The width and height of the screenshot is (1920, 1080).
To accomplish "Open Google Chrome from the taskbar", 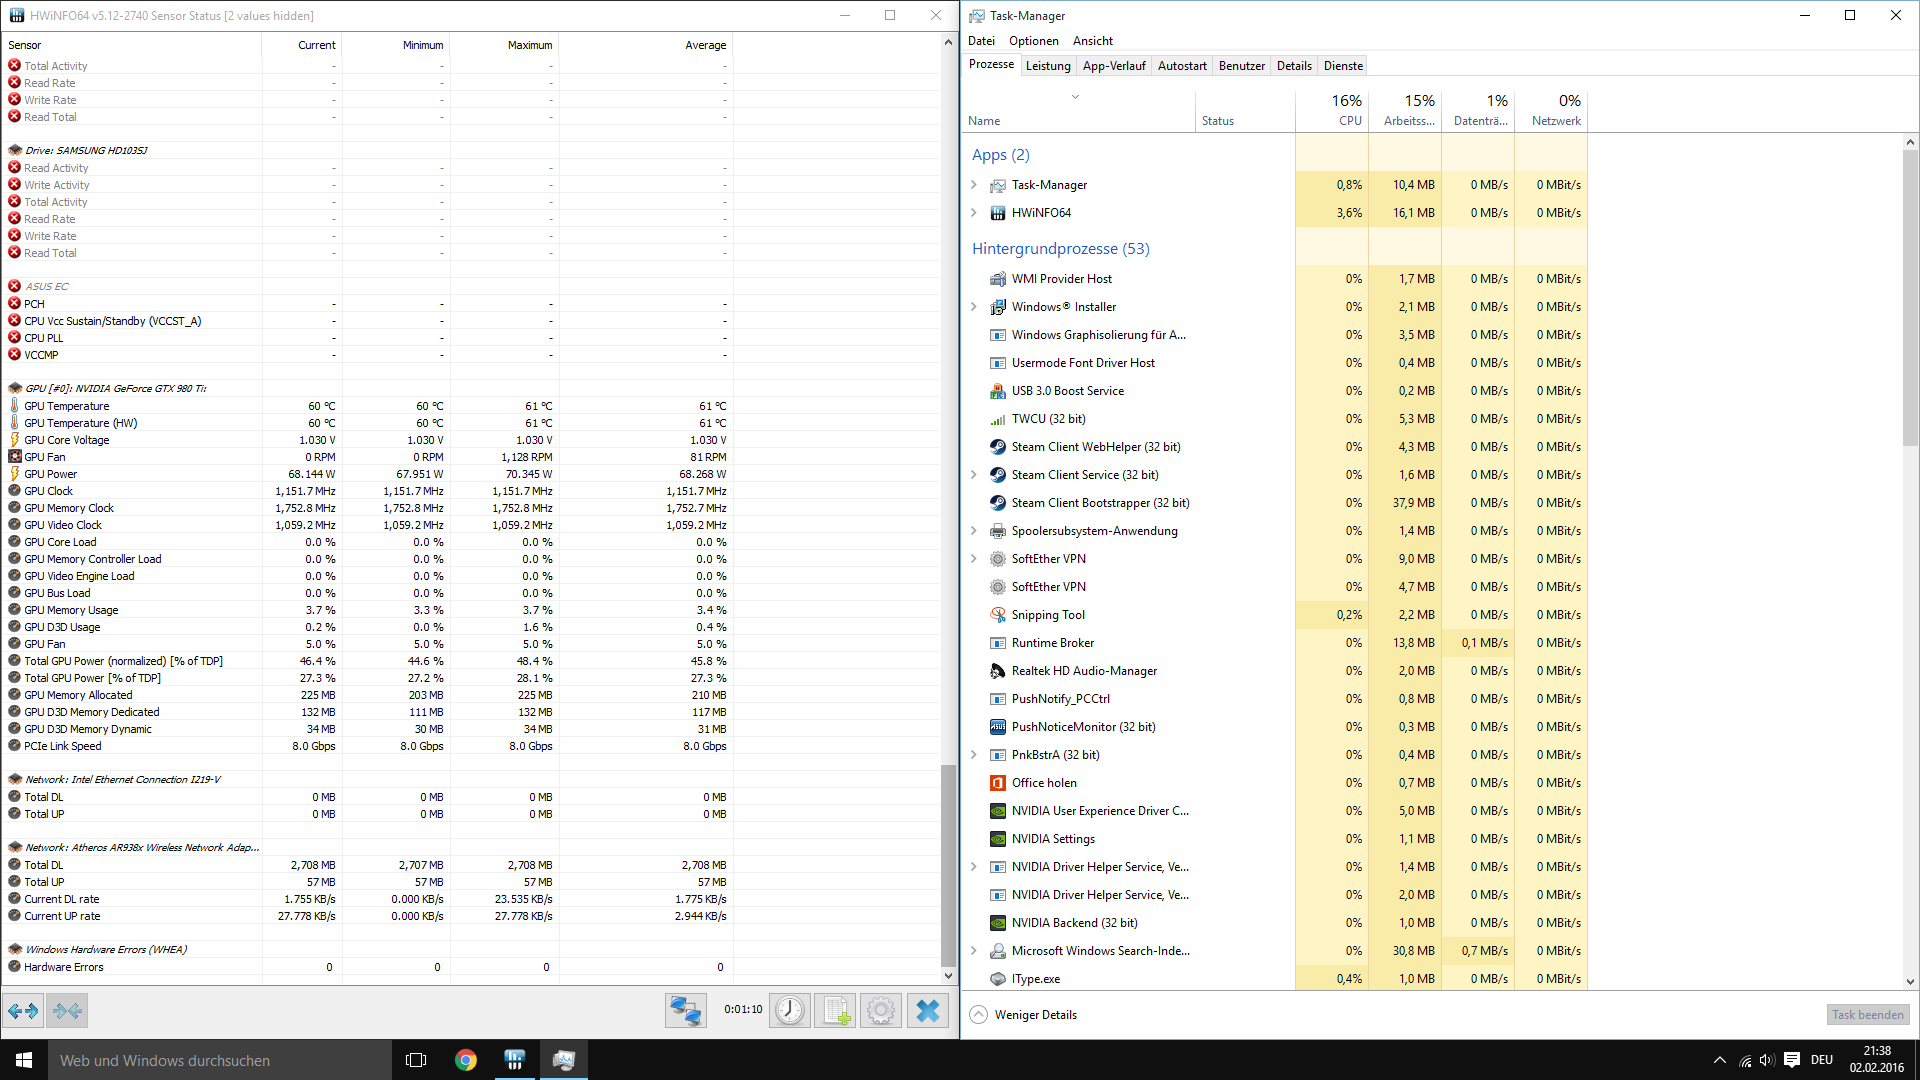I will click(x=466, y=1060).
